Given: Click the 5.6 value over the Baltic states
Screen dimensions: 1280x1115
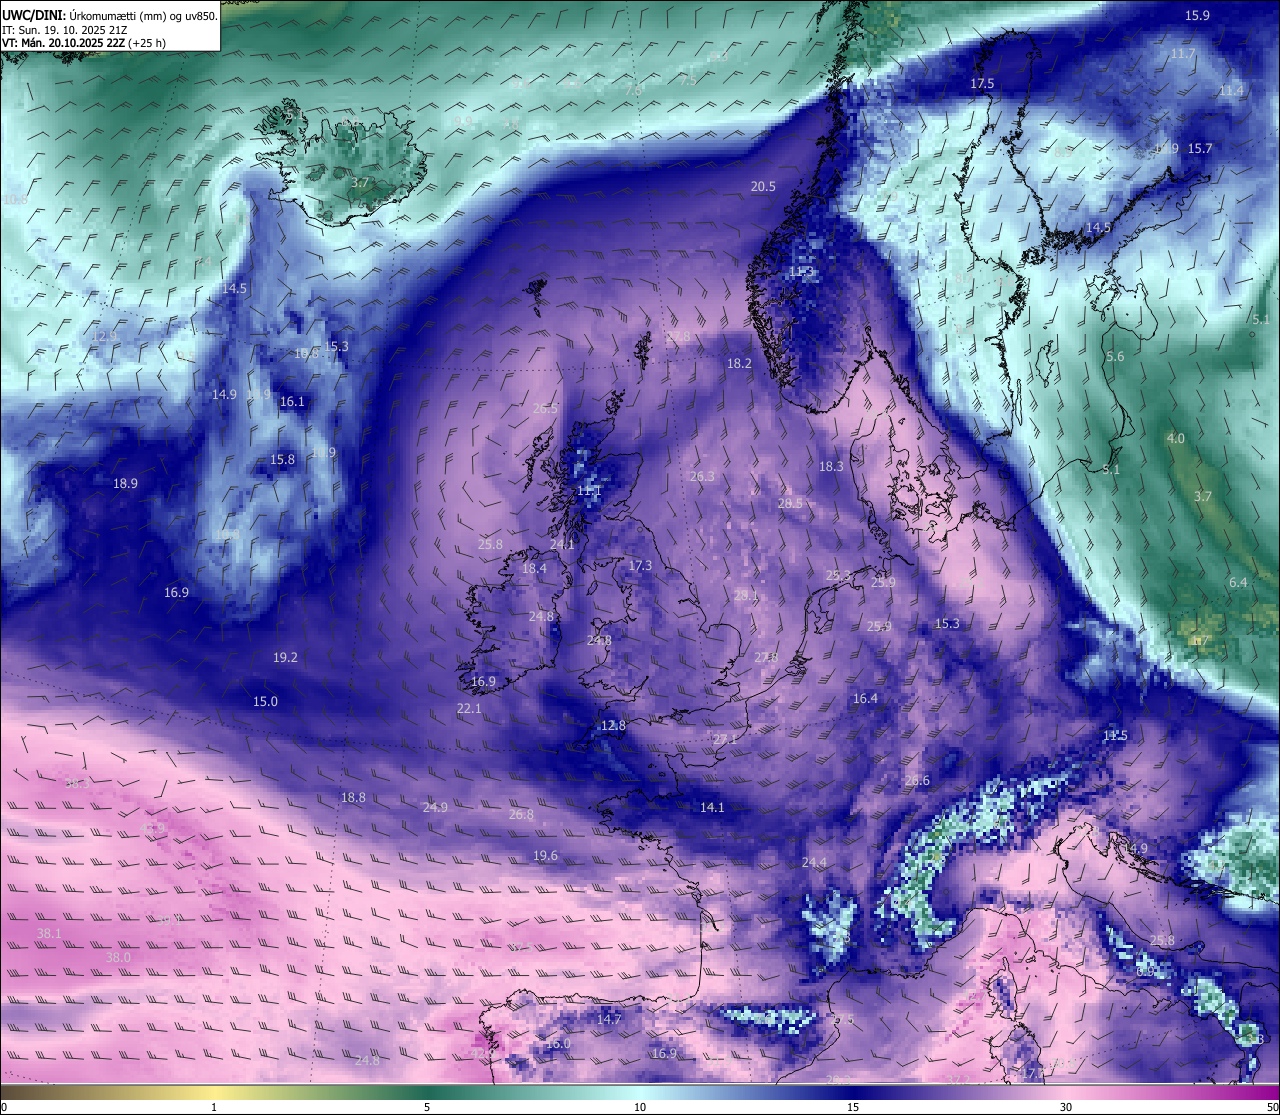Looking at the screenshot, I should tap(1116, 357).
